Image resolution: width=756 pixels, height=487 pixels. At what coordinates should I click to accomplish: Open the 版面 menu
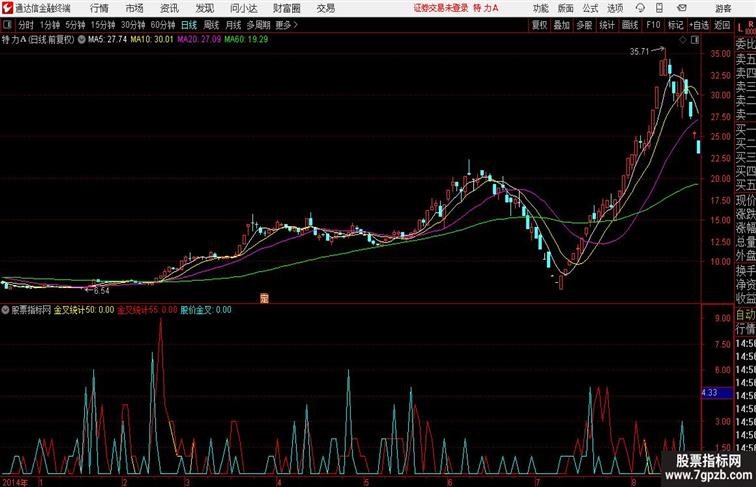click(566, 8)
